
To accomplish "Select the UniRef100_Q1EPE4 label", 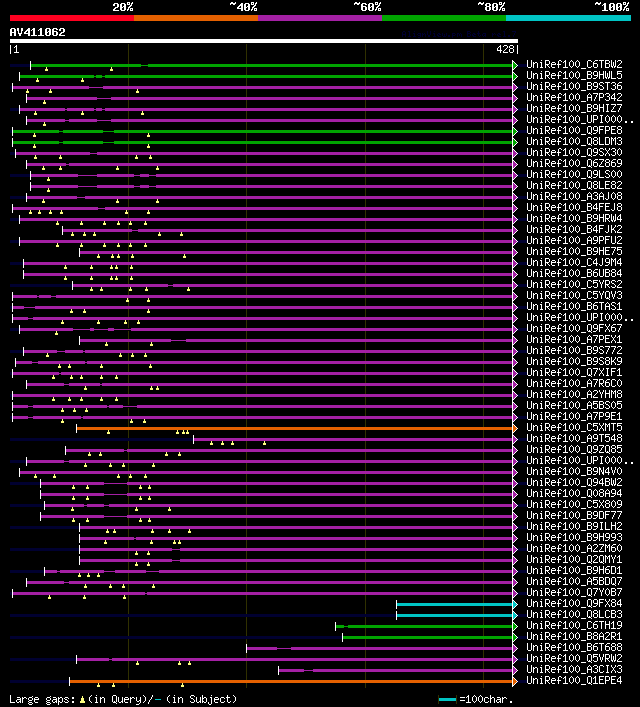I will pyautogui.click(x=574, y=680).
